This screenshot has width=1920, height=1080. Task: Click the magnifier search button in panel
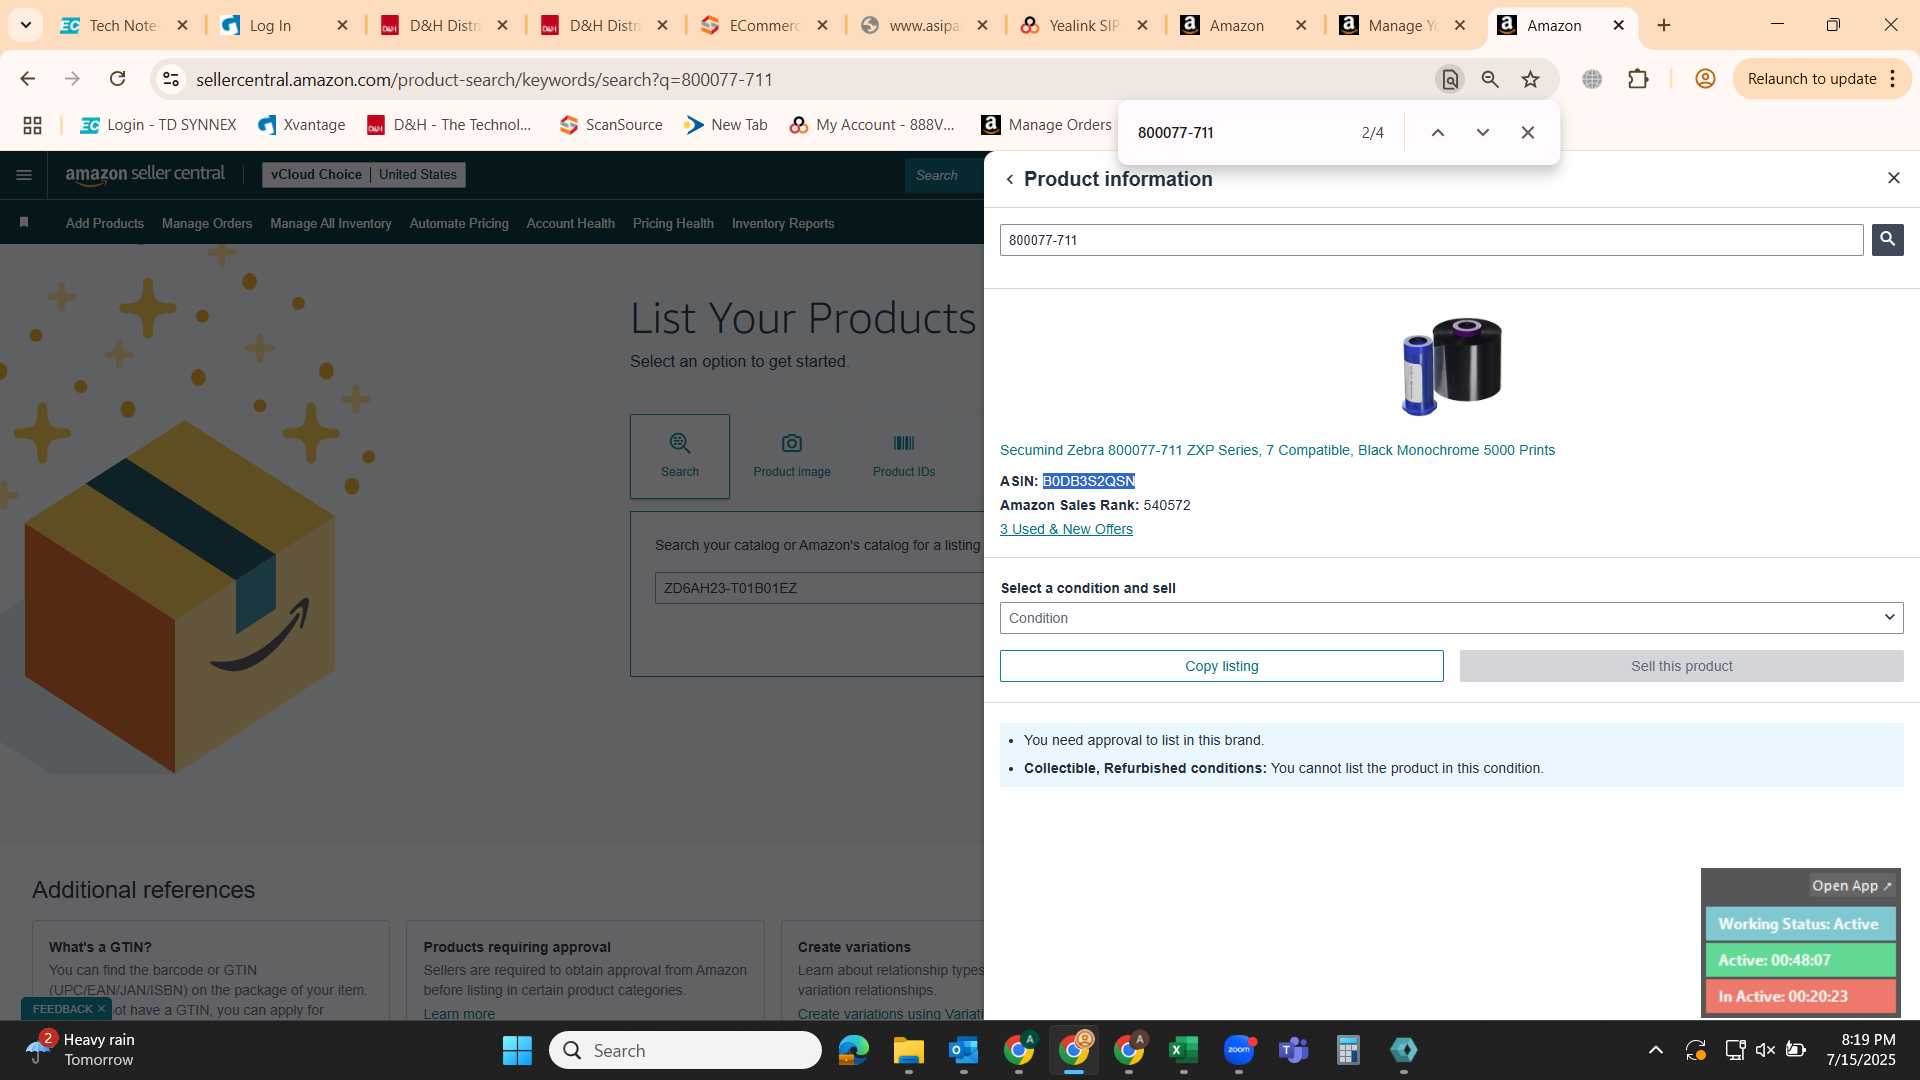tap(1887, 239)
